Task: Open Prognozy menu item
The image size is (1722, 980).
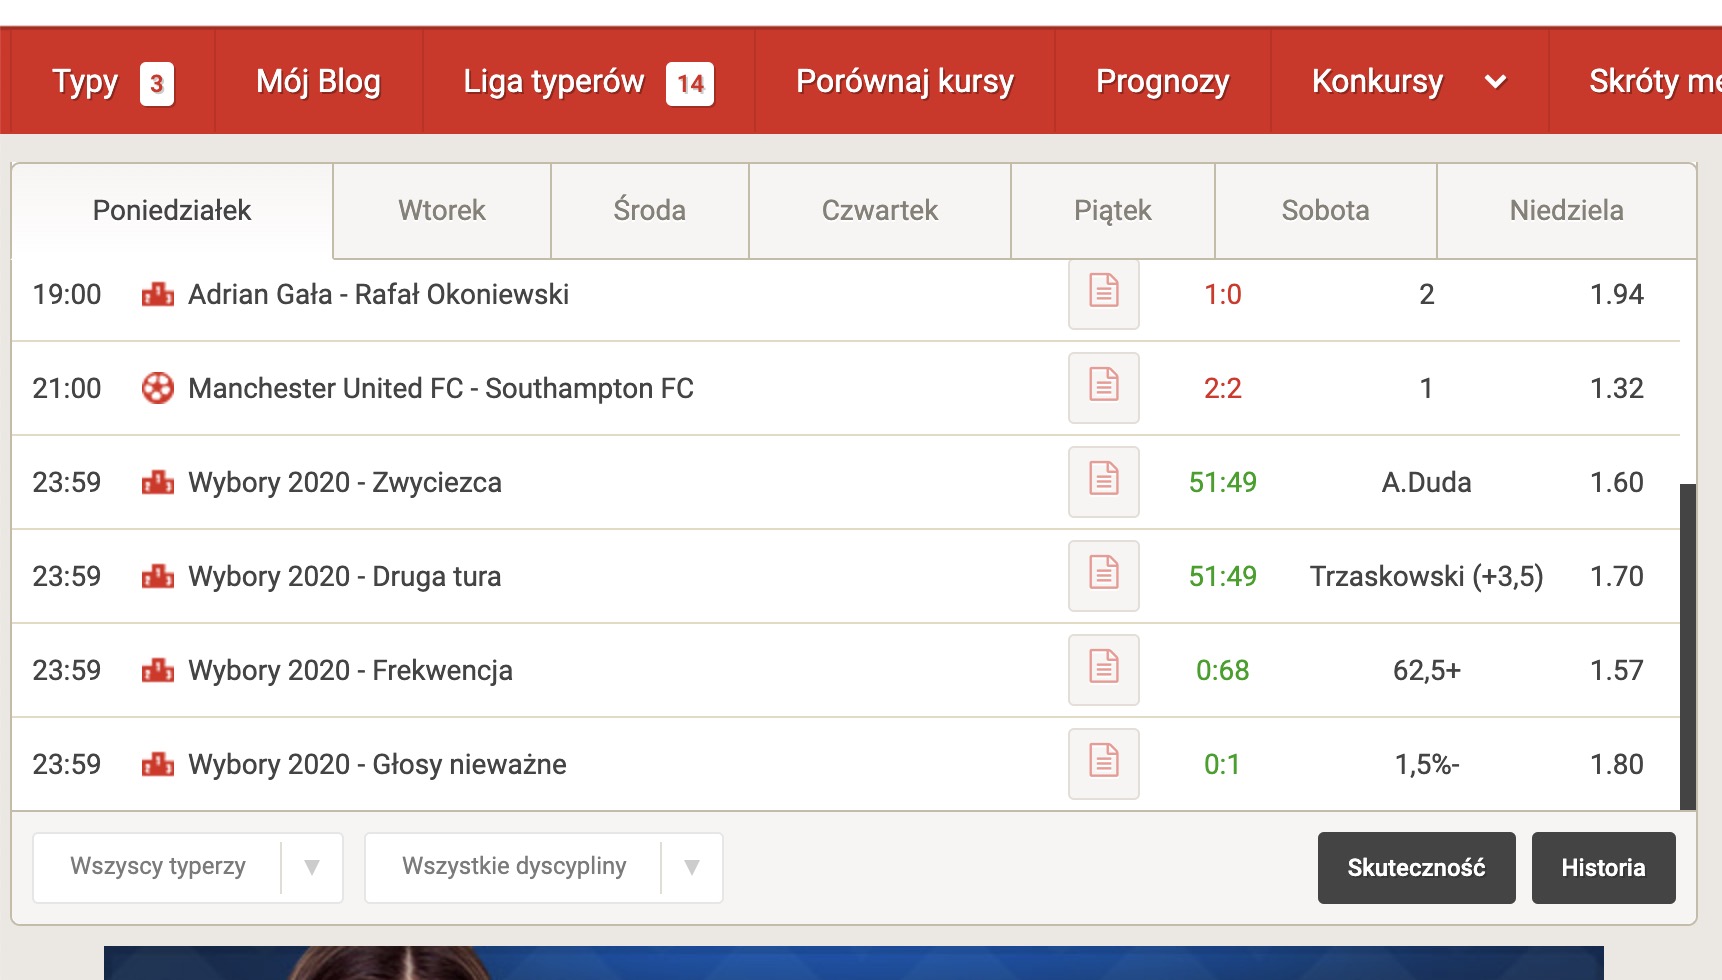Action: [x=1163, y=82]
